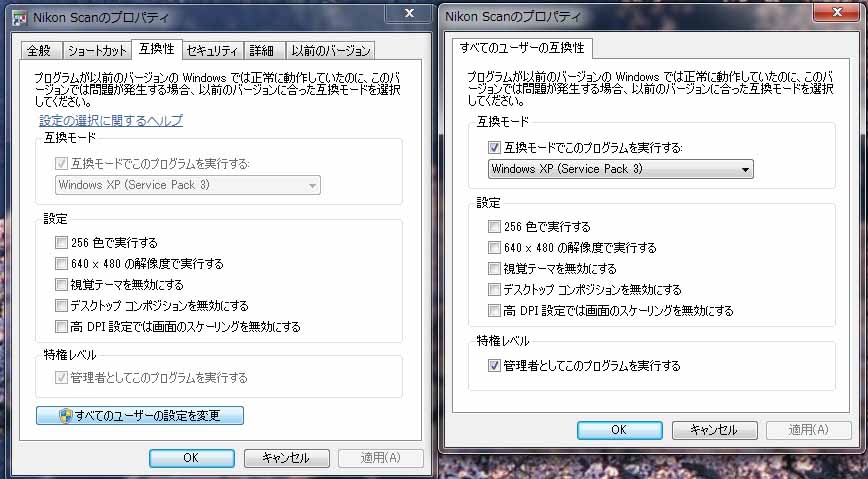868x479 pixels.
Task: Select the 互換性 tab
Action: coord(157,49)
